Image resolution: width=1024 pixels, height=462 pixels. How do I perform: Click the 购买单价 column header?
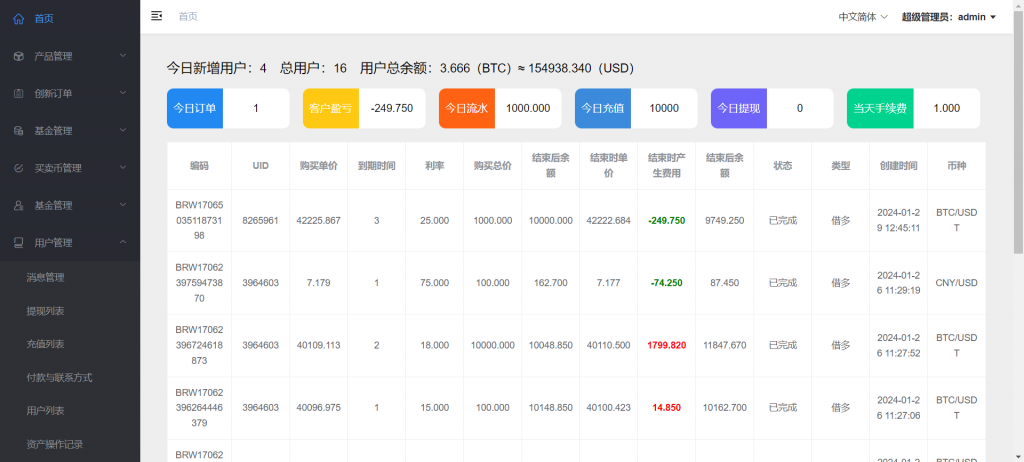(x=319, y=166)
